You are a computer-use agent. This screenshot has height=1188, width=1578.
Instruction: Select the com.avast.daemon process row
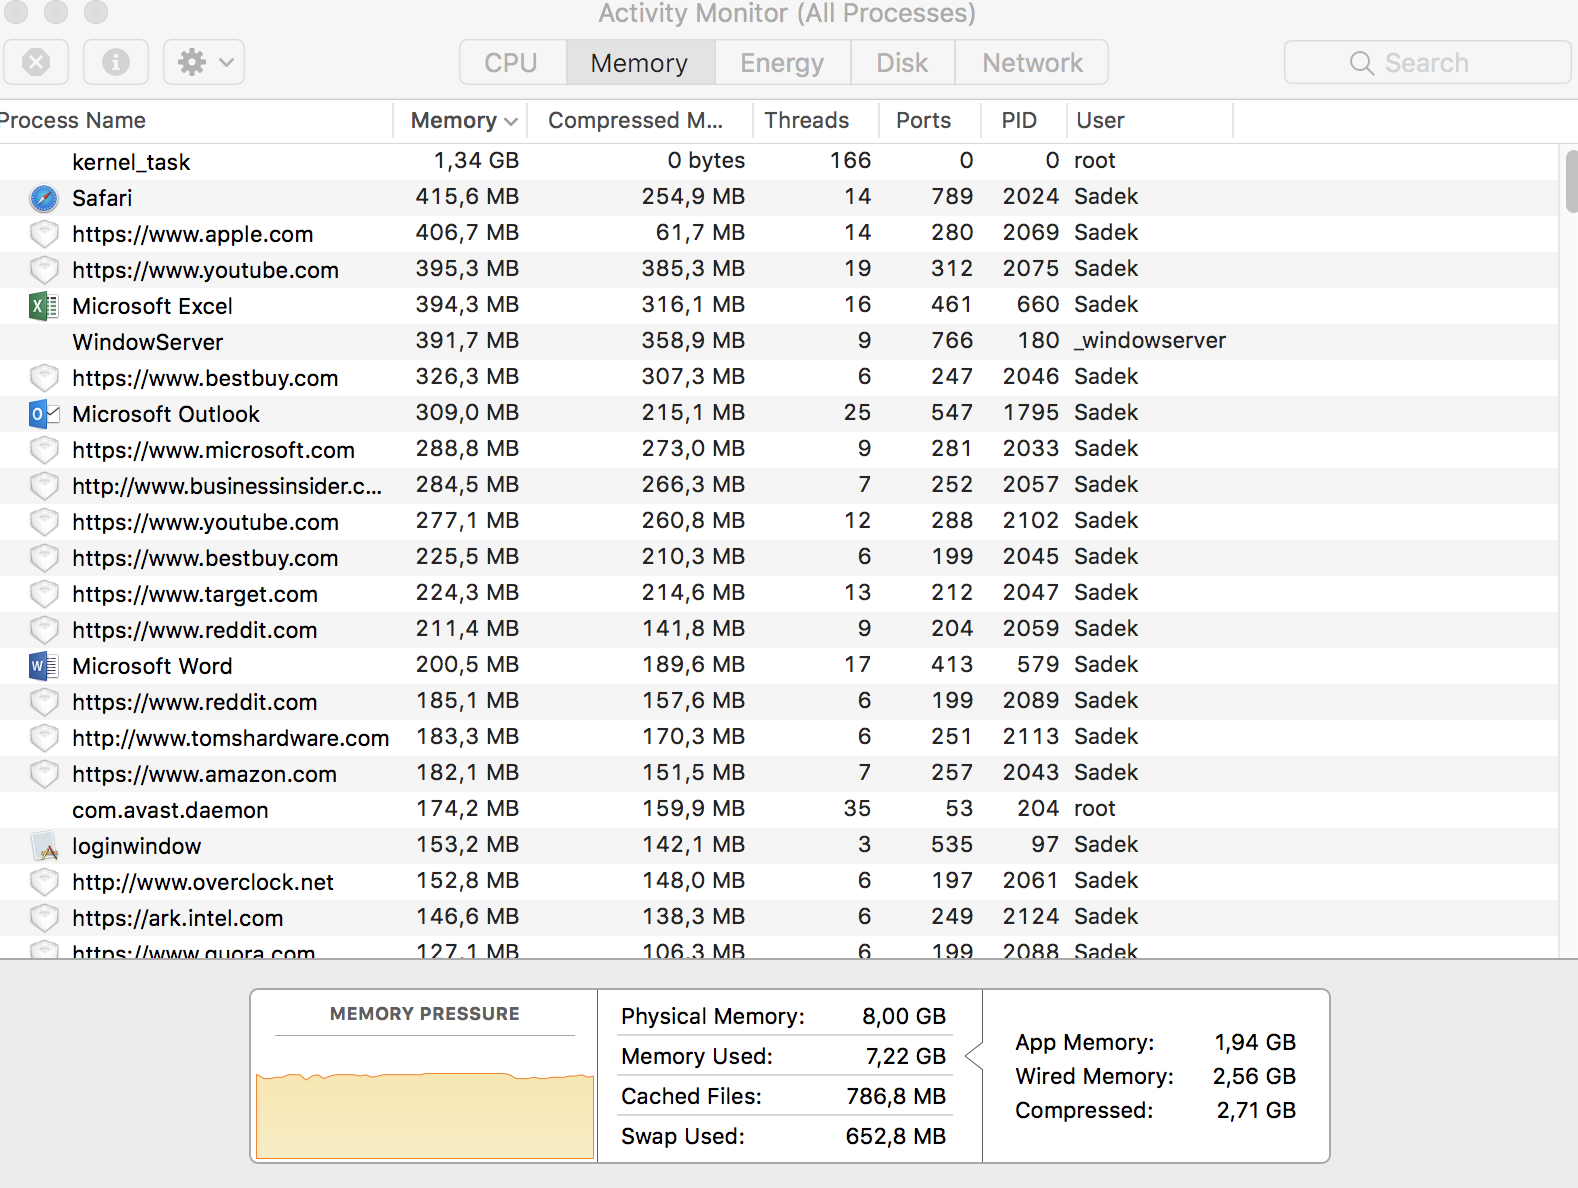pos(779,809)
